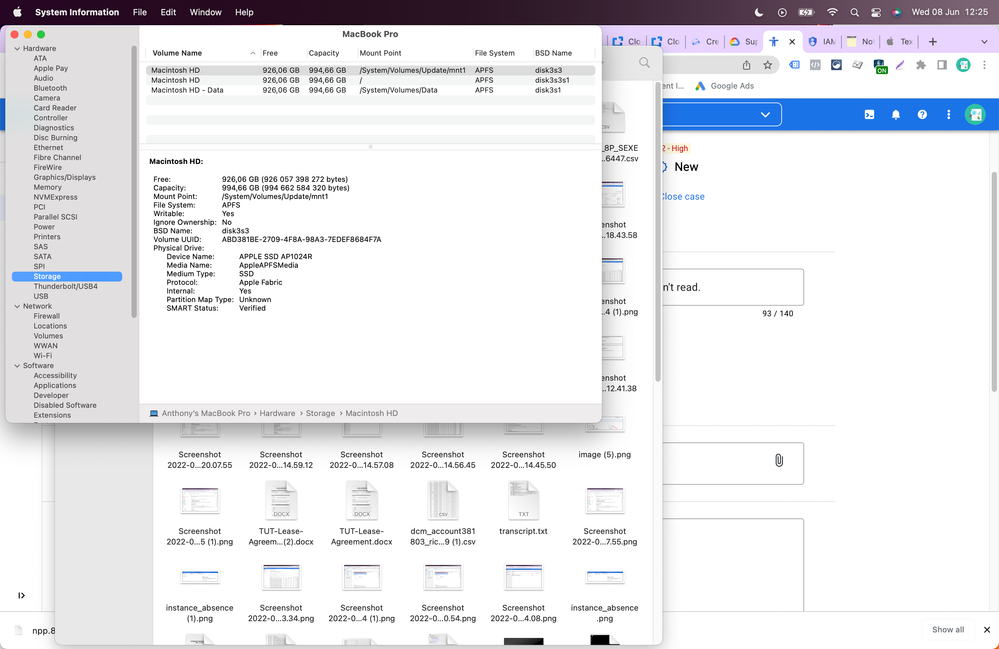Viewport: 999px width, 649px height.
Task: Close the active Chrome tab
Action: 792,41
